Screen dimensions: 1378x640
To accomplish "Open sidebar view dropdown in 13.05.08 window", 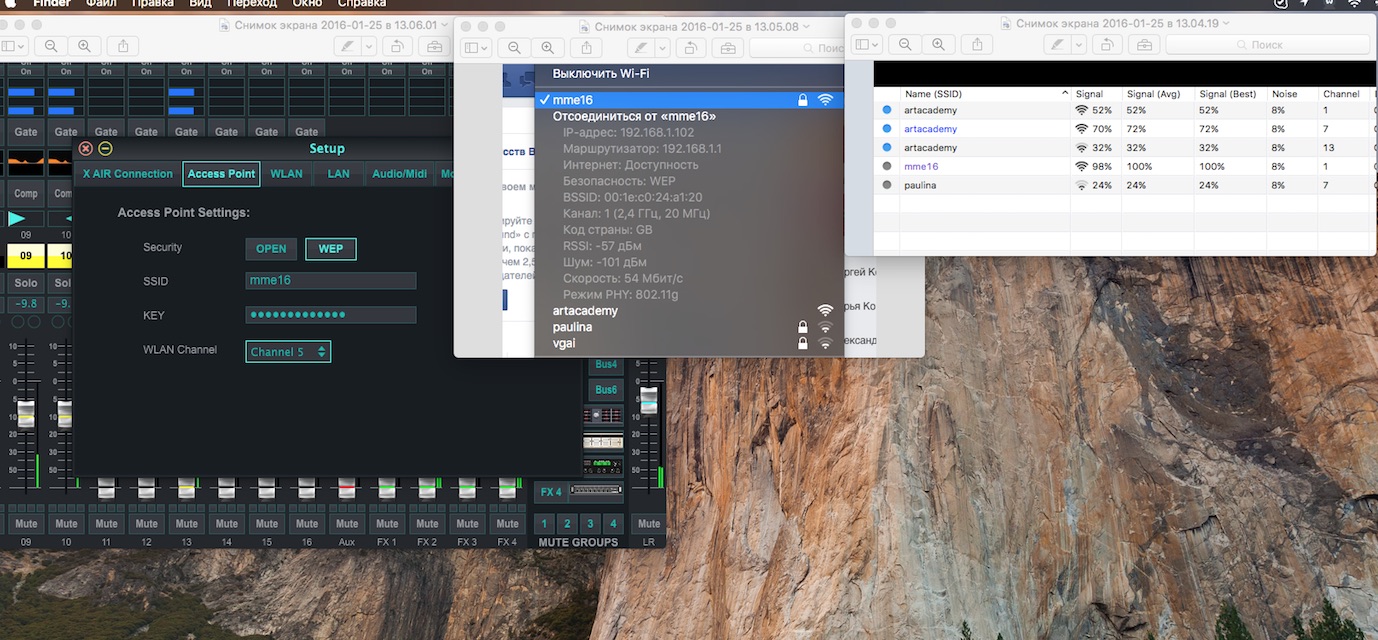I will 476,47.
